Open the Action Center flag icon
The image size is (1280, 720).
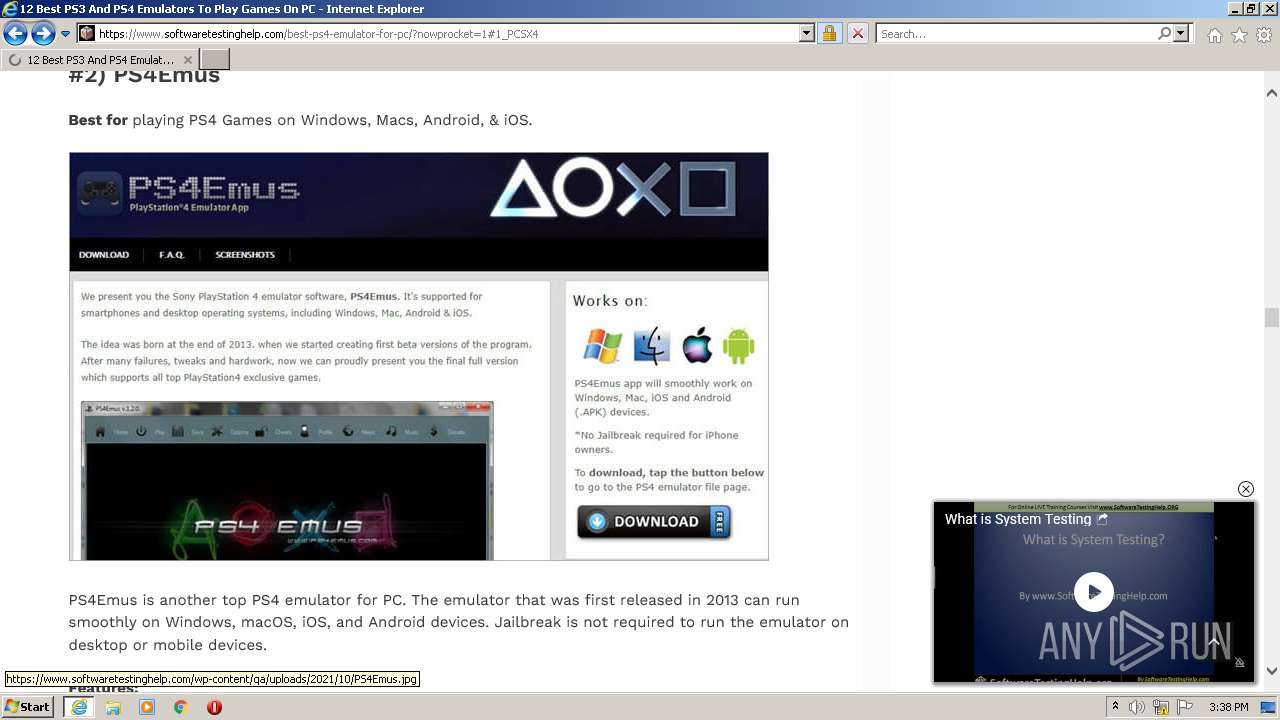[1185, 707]
